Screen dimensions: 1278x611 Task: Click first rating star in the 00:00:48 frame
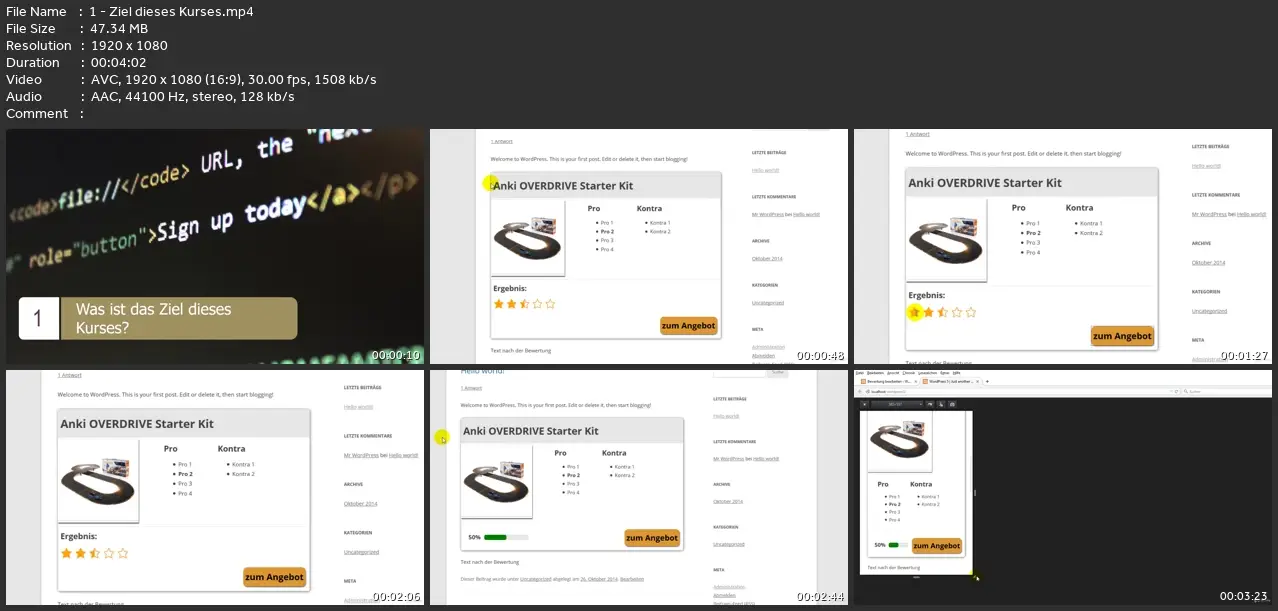click(x=499, y=303)
